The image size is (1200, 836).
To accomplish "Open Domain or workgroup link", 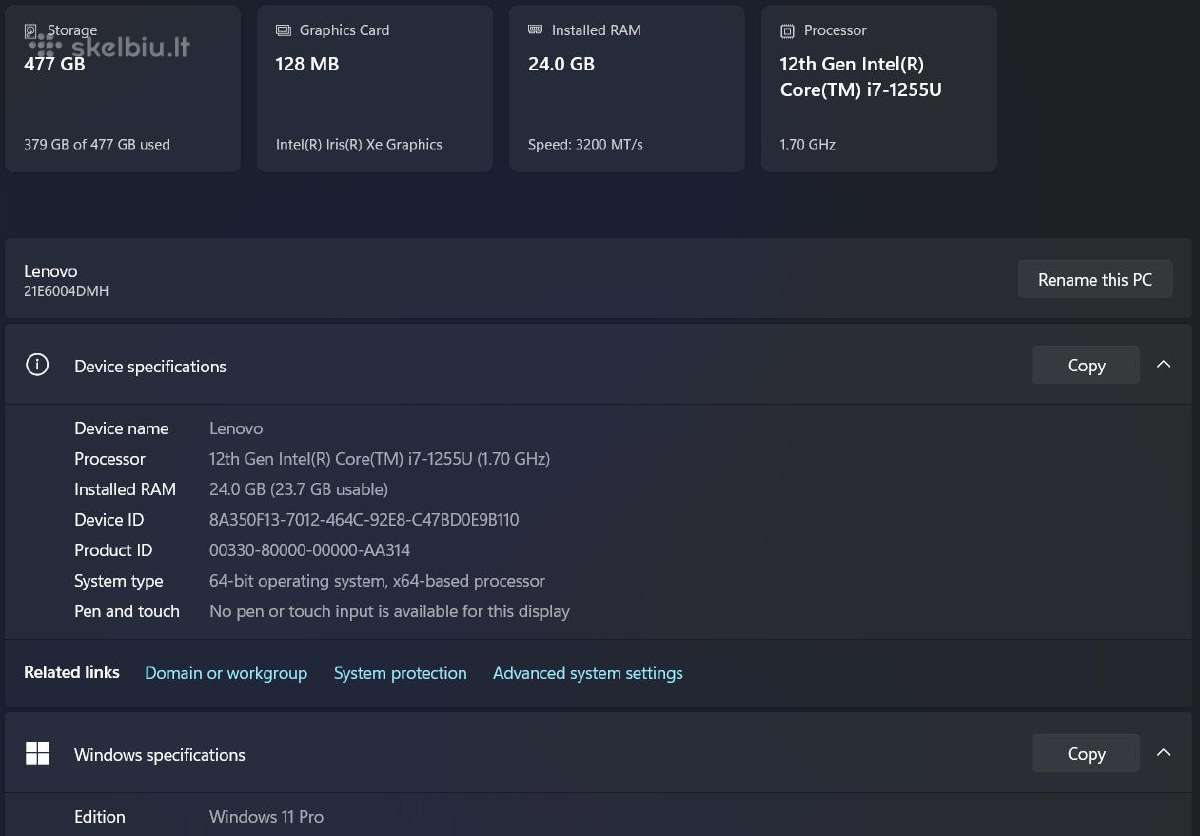I will (226, 673).
